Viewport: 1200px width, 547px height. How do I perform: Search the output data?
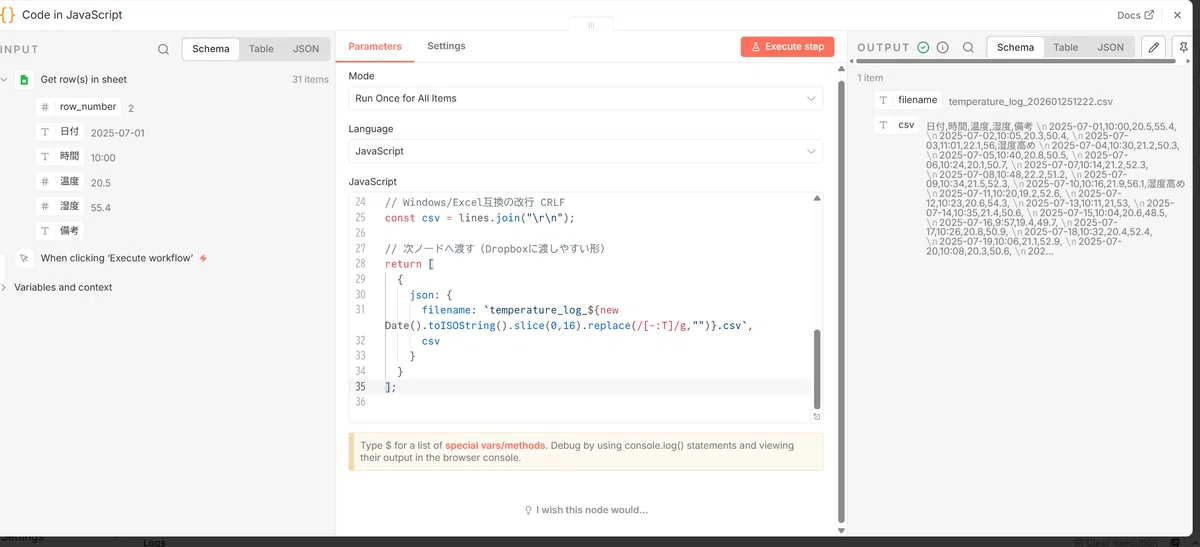click(968, 47)
